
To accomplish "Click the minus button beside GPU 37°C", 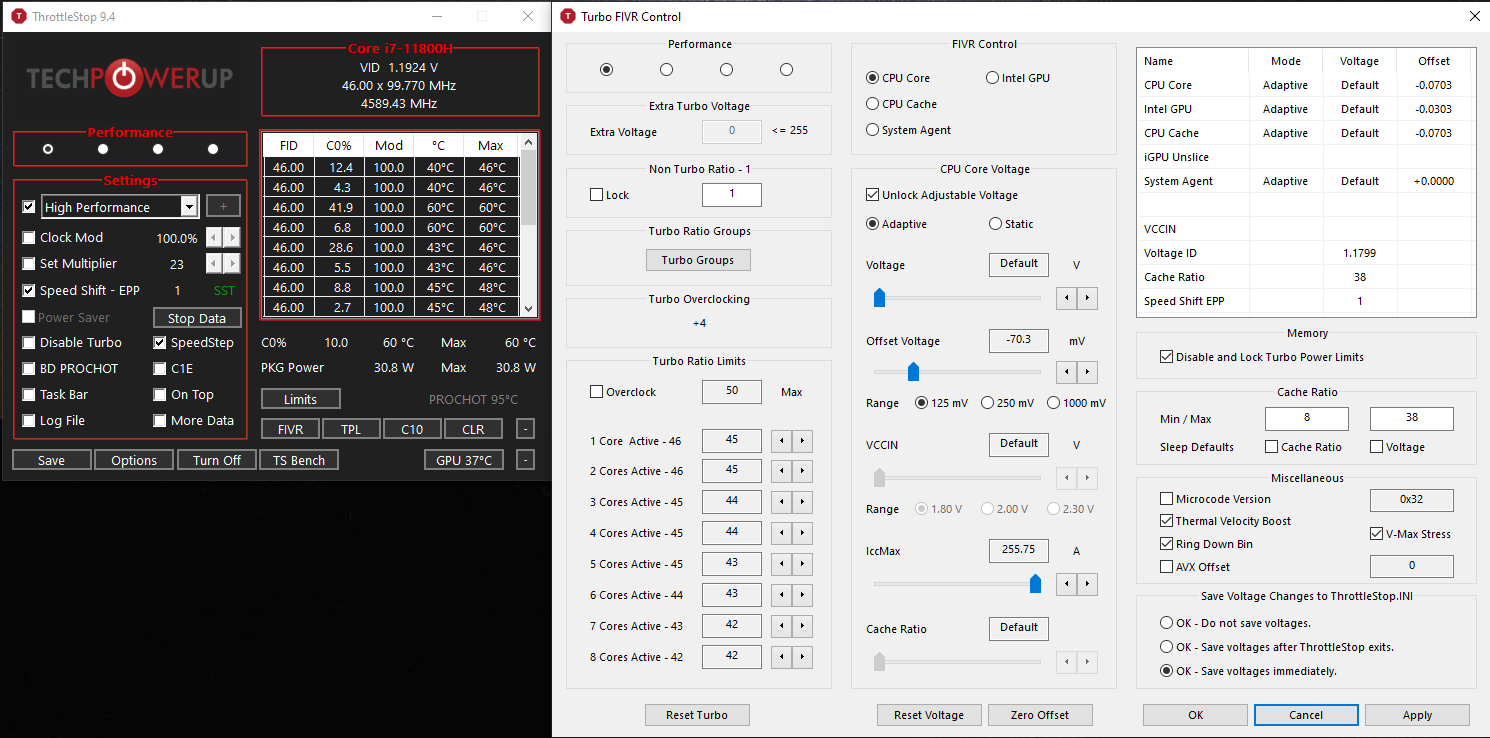I will (526, 460).
